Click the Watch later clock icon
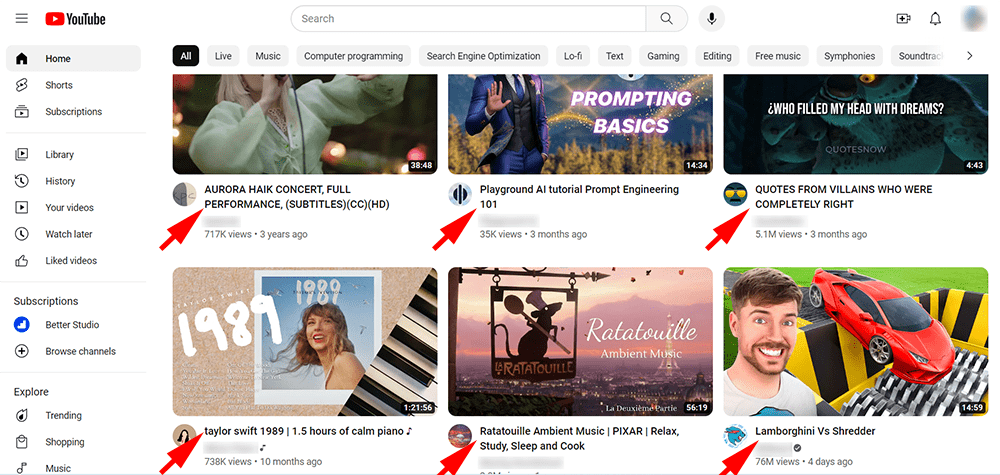This screenshot has width=1000, height=475. pyautogui.click(x=22, y=234)
